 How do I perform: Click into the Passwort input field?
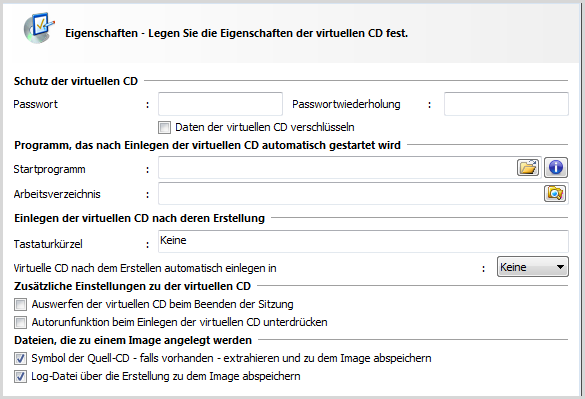(220, 104)
